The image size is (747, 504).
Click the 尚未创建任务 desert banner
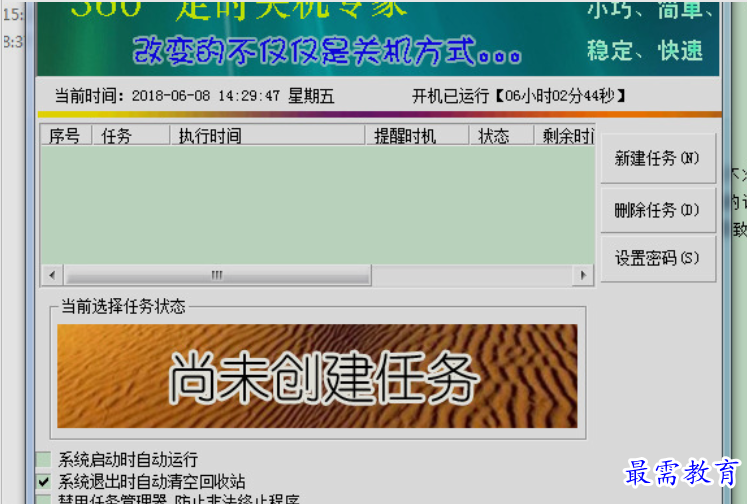coord(317,376)
